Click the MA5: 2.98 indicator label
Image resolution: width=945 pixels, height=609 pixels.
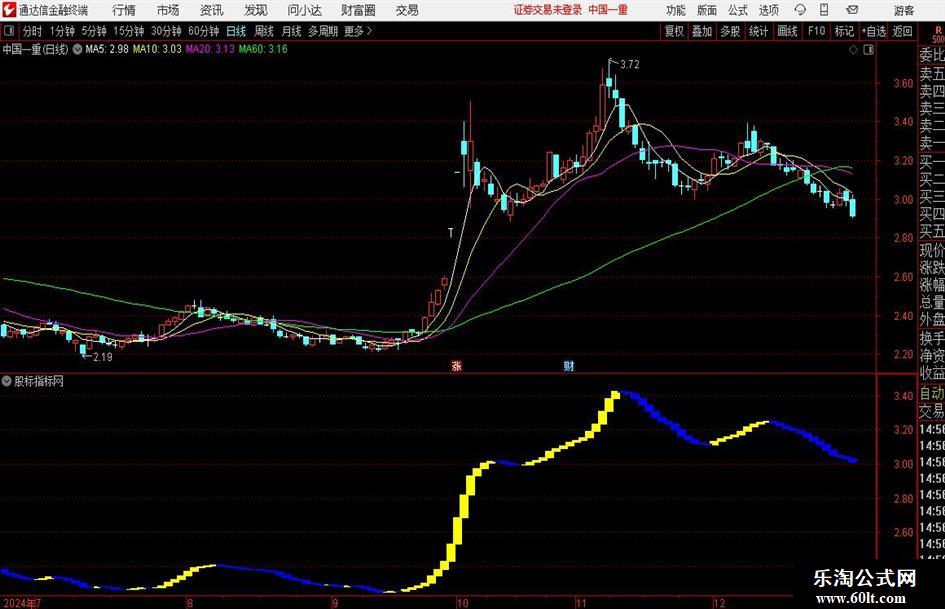point(107,49)
